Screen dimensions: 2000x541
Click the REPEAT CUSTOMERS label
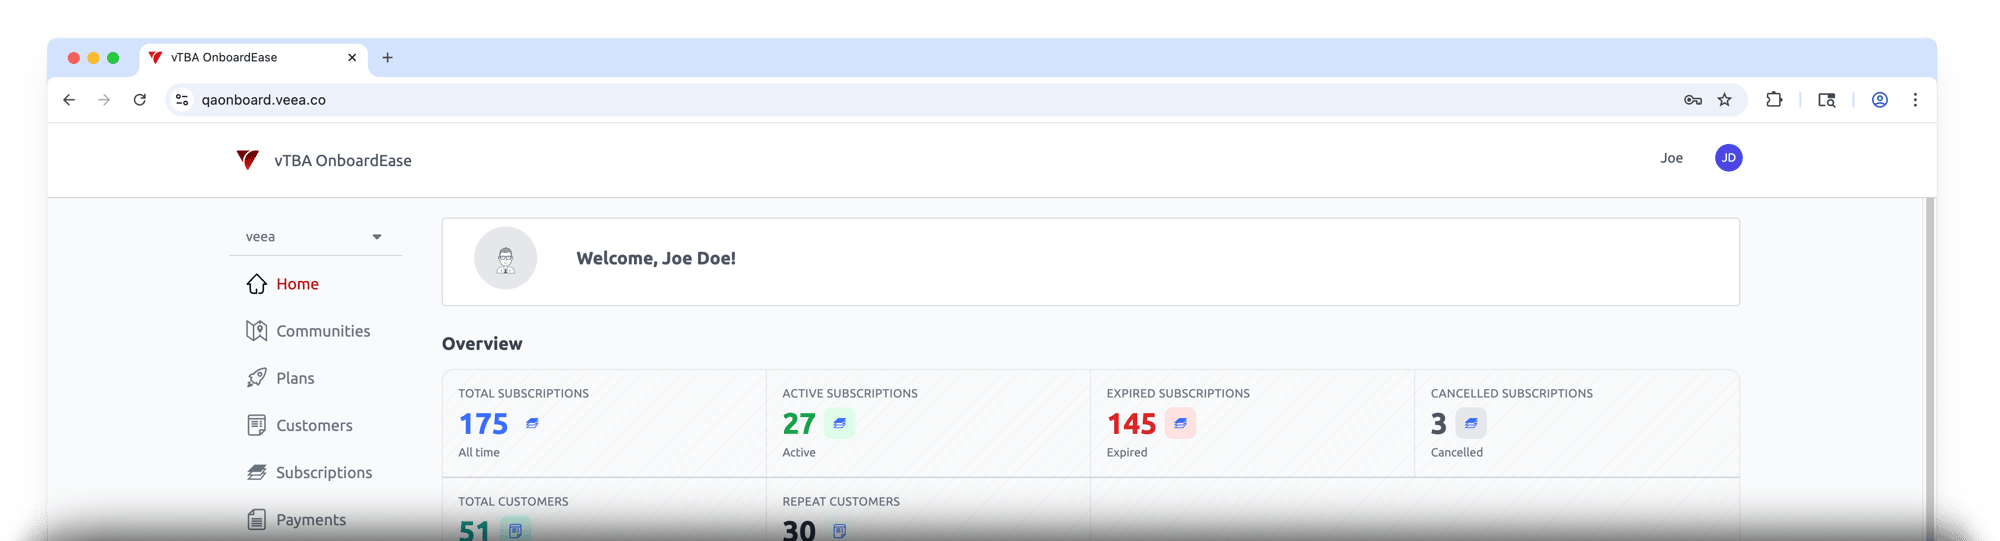coord(841,502)
